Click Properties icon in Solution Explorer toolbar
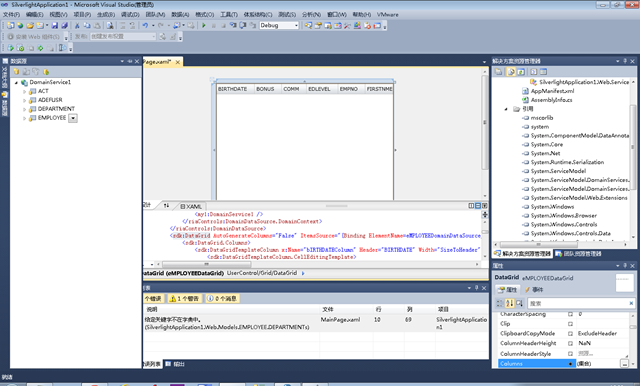The width and height of the screenshot is (640, 386). click(x=498, y=72)
